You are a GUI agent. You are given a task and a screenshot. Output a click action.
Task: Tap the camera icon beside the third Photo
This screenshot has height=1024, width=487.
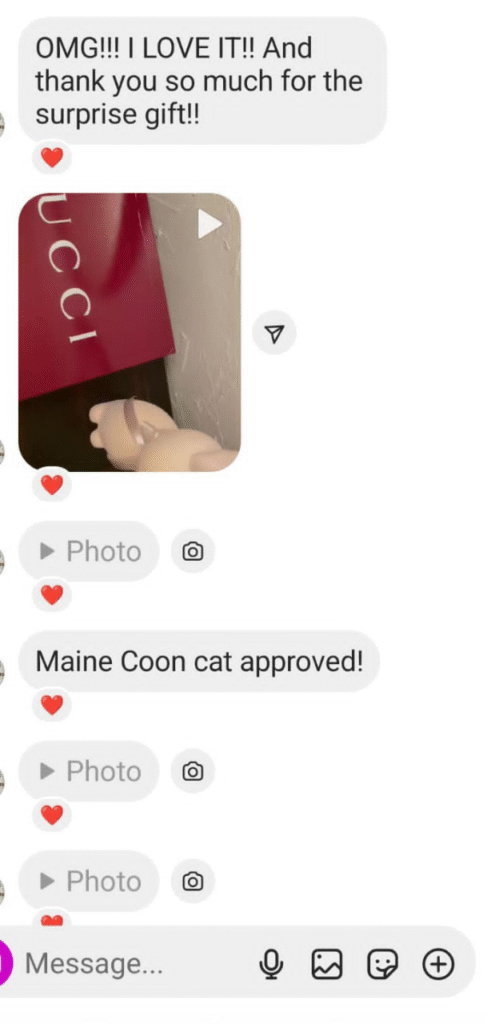tap(193, 882)
